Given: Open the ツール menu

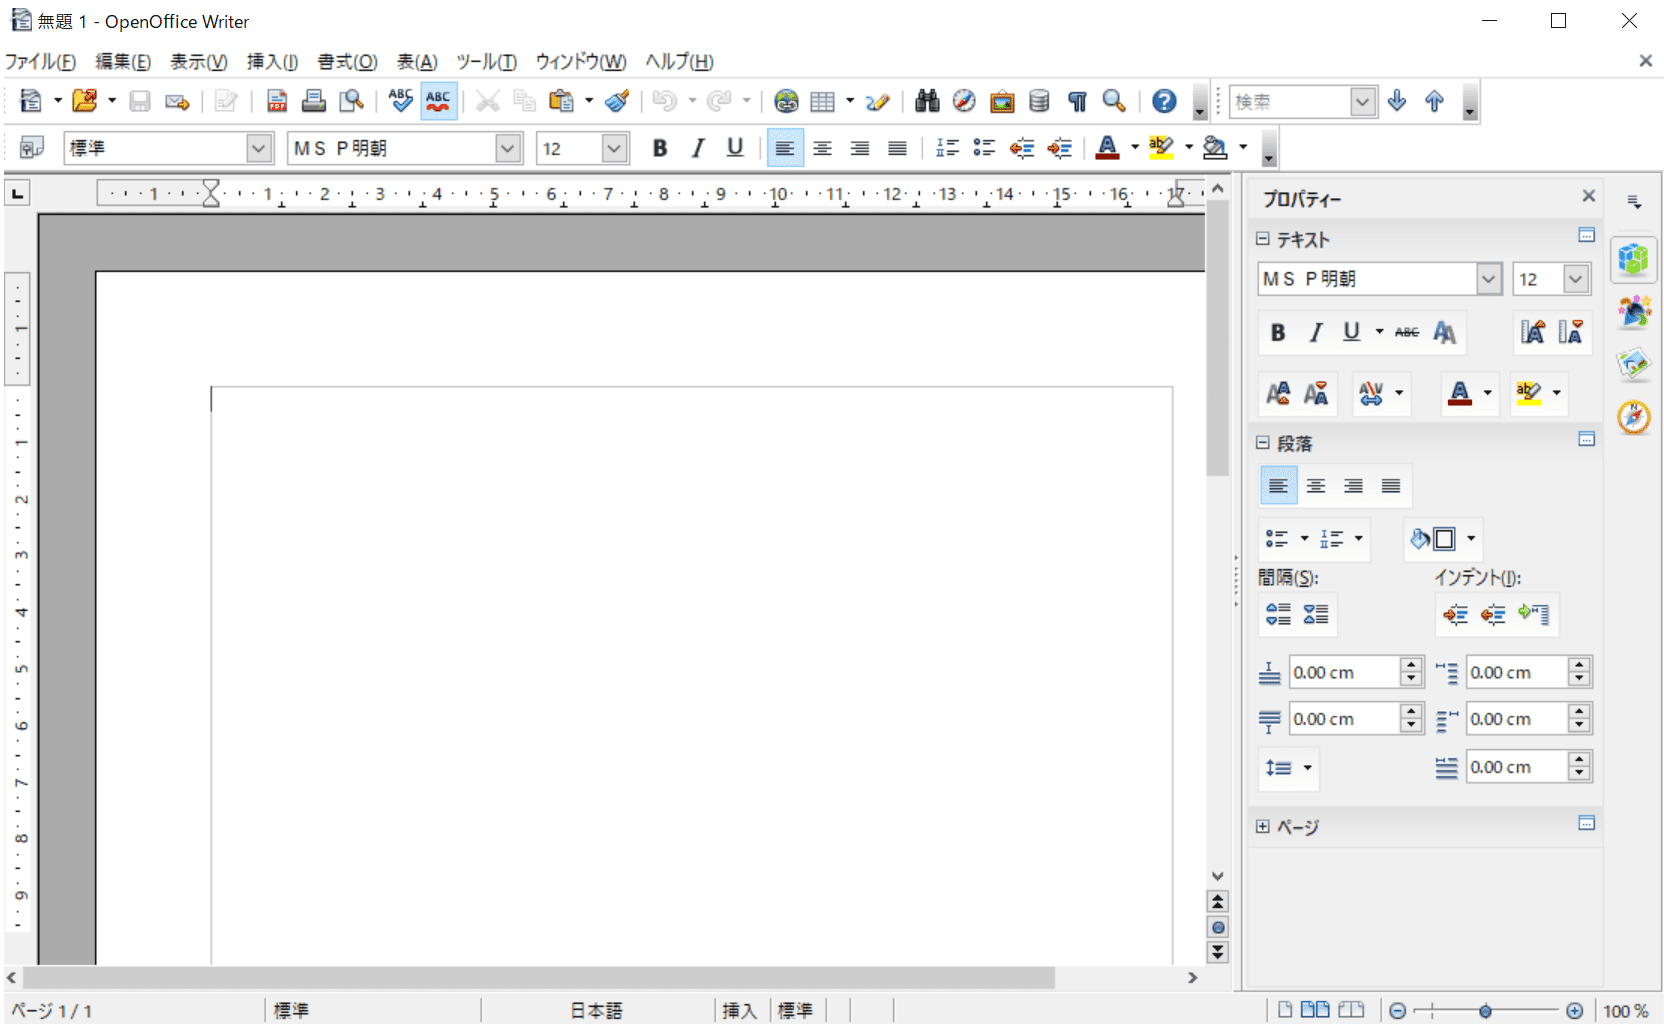Looking at the screenshot, I should pyautogui.click(x=486, y=62).
